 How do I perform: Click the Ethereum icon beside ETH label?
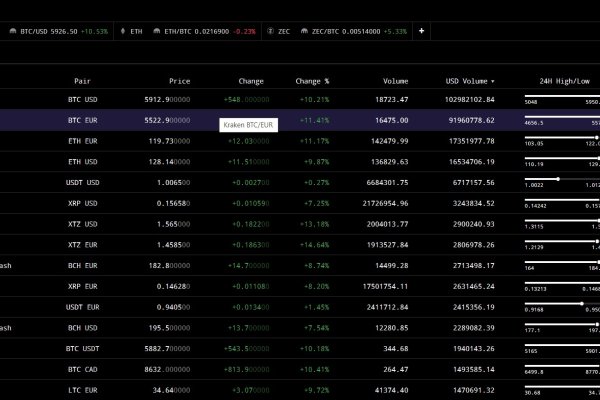pyautogui.click(x=122, y=31)
